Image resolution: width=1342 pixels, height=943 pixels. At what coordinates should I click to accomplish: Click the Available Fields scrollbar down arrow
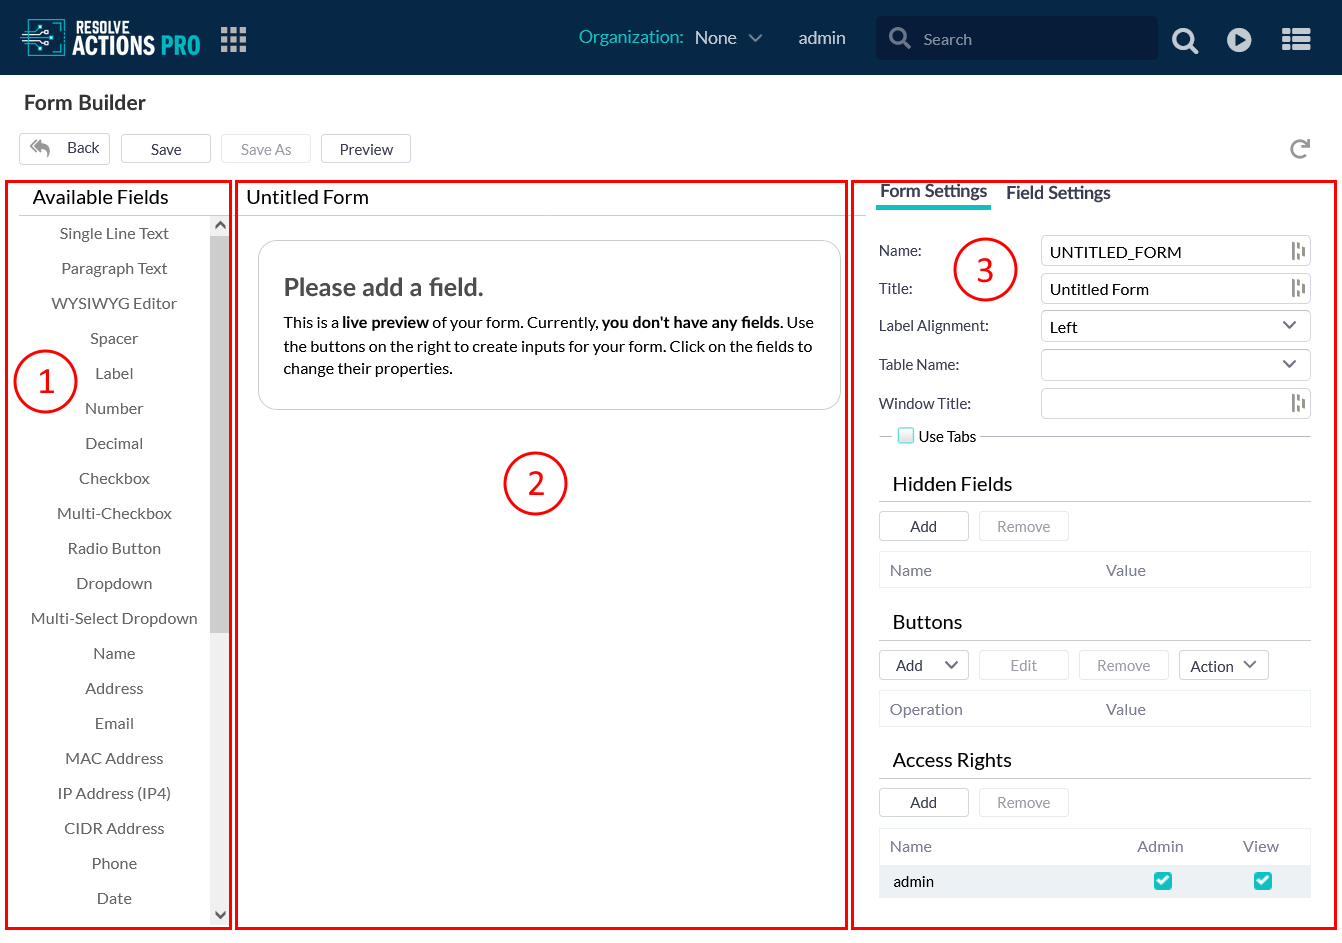(x=220, y=914)
